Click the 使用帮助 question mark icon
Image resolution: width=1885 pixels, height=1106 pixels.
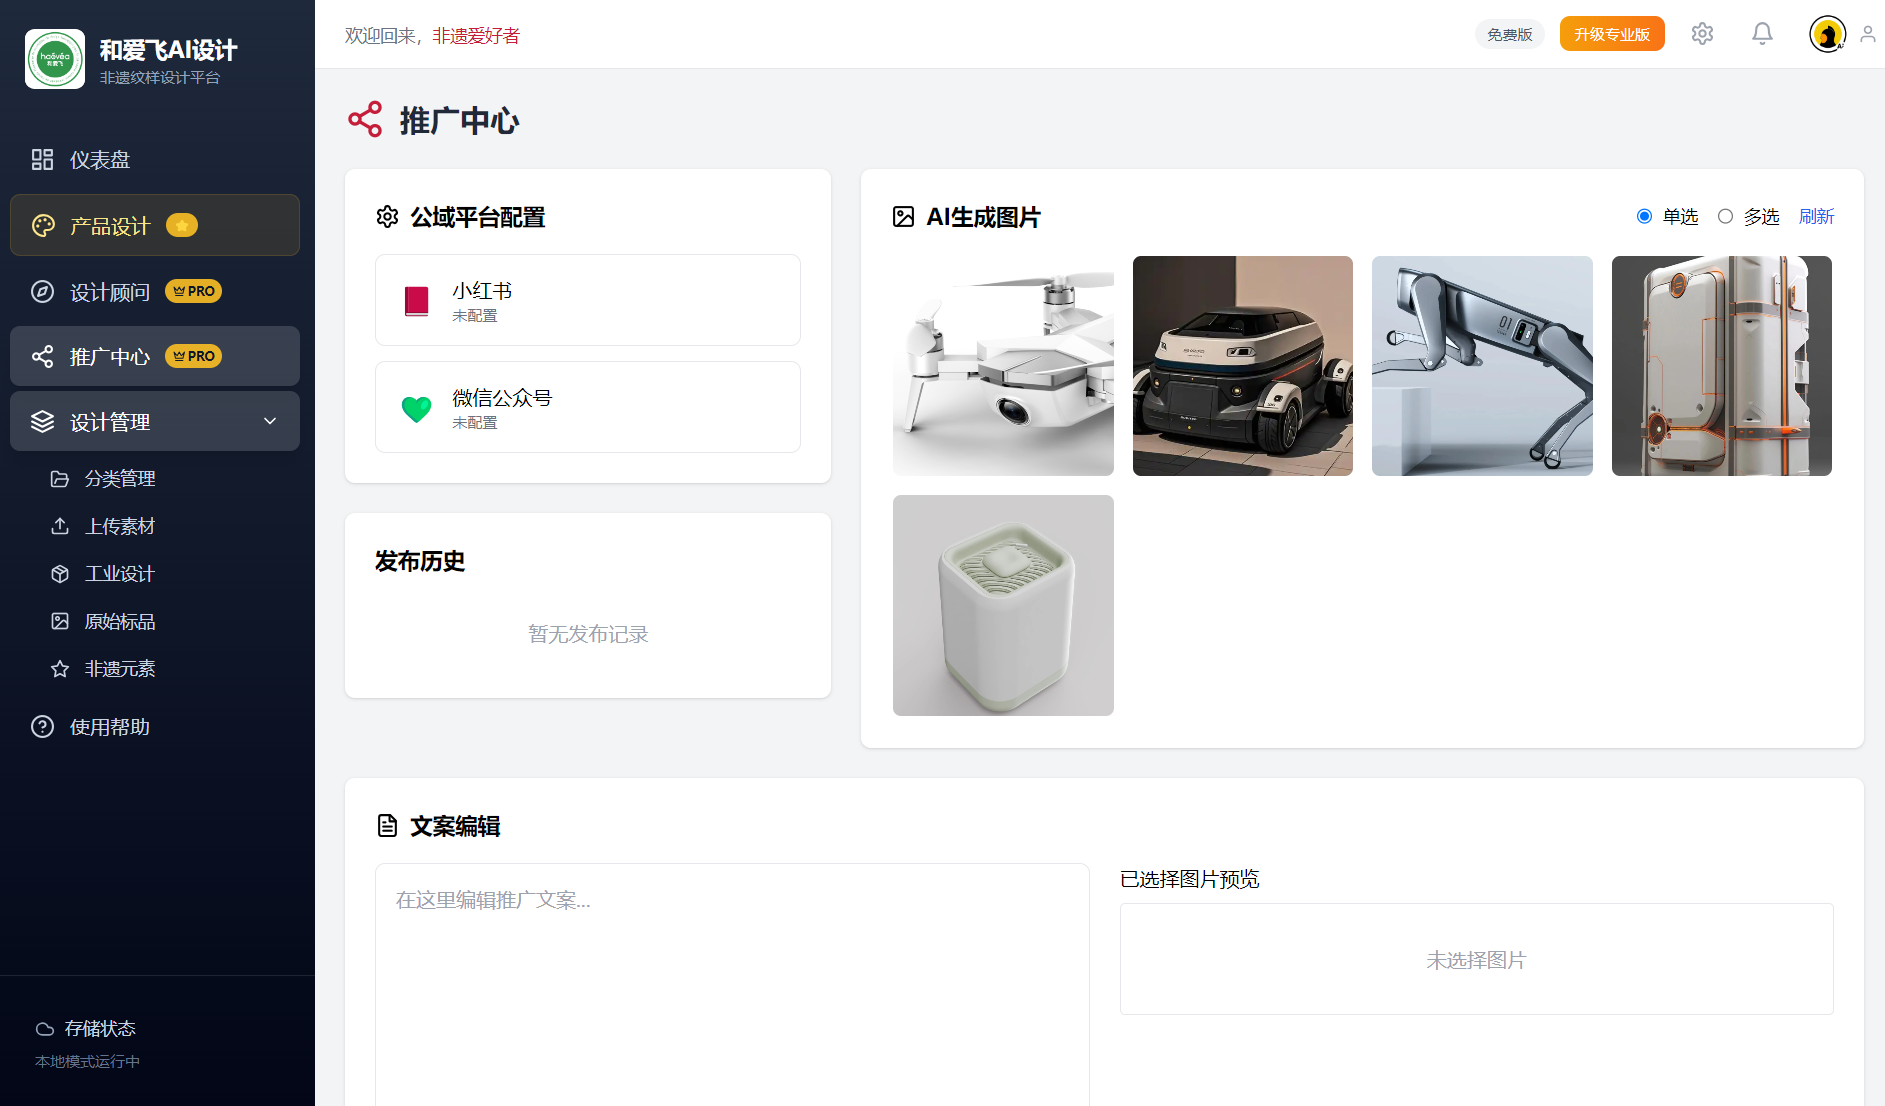coord(42,727)
